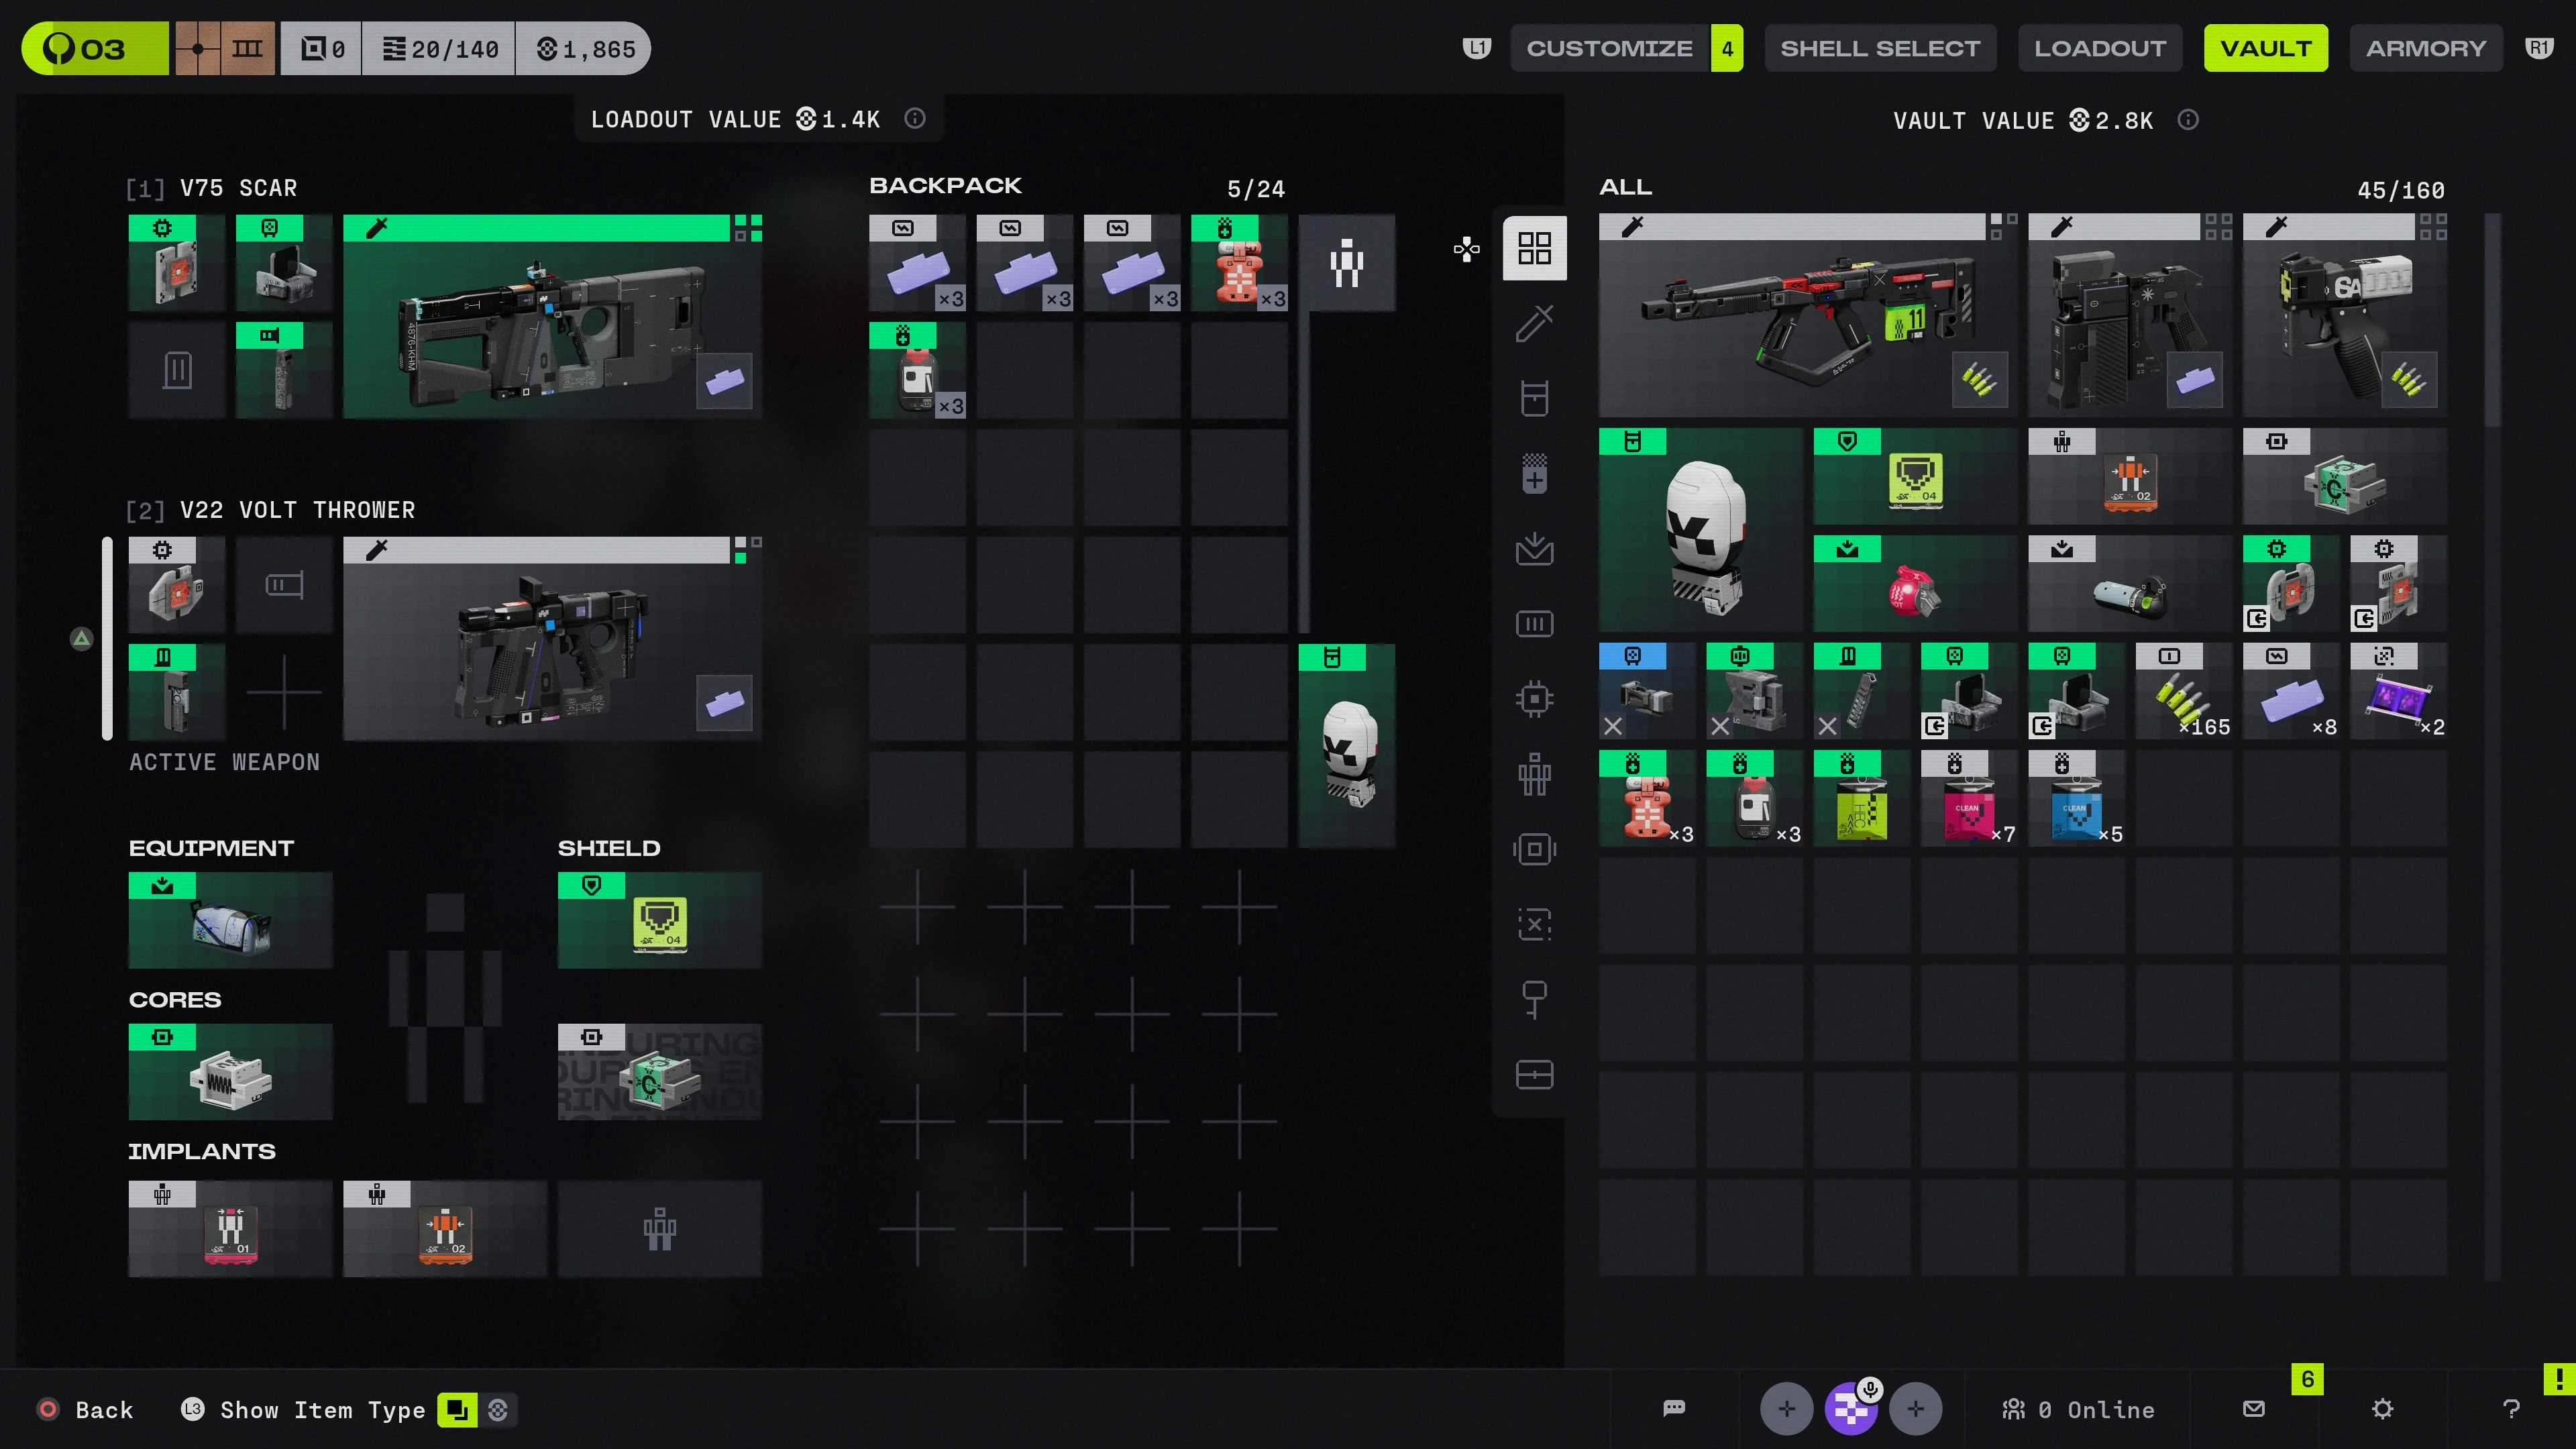
Task: Open the backpack character figure icon
Action: [x=1346, y=263]
